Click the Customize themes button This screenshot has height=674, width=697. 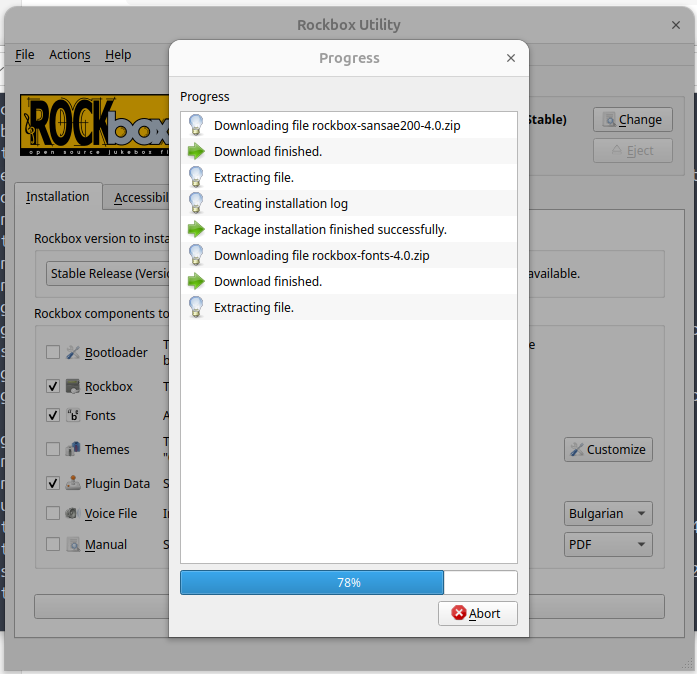click(608, 449)
